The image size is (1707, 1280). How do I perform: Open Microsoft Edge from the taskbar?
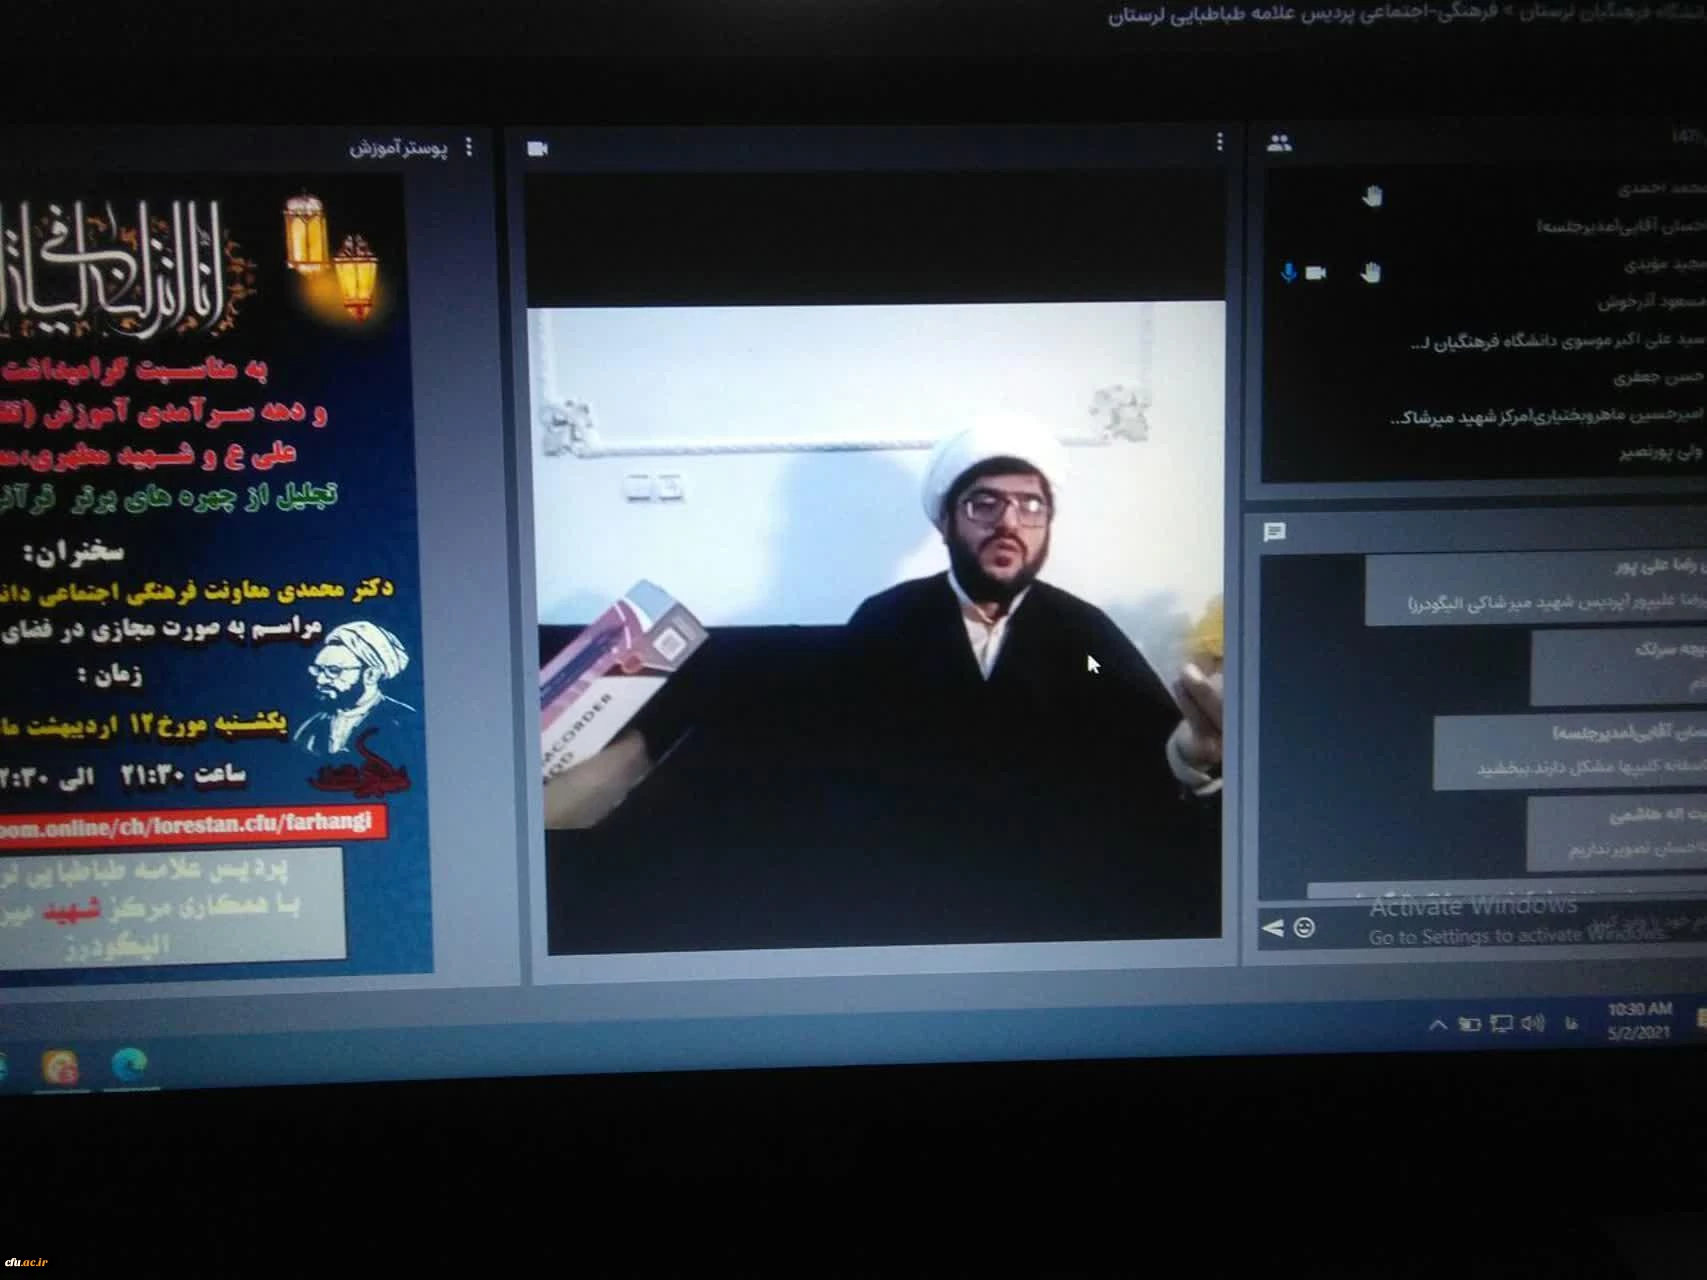(129, 1066)
